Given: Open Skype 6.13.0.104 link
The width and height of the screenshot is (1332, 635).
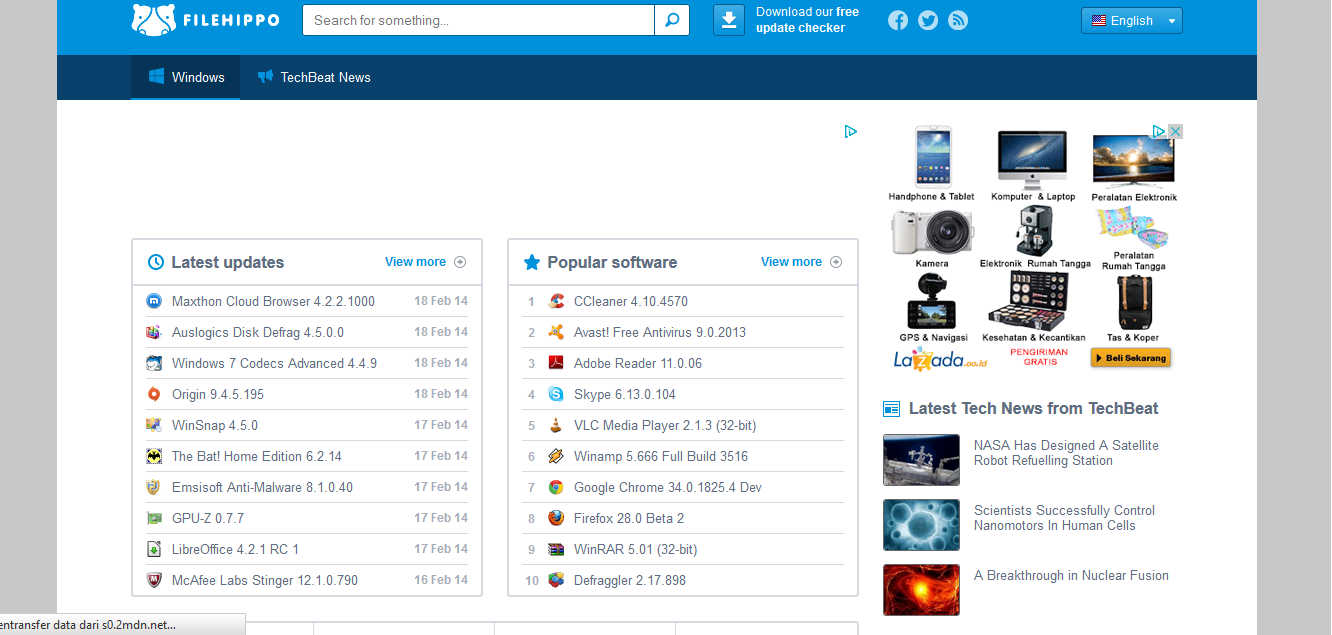Looking at the screenshot, I should 625,394.
